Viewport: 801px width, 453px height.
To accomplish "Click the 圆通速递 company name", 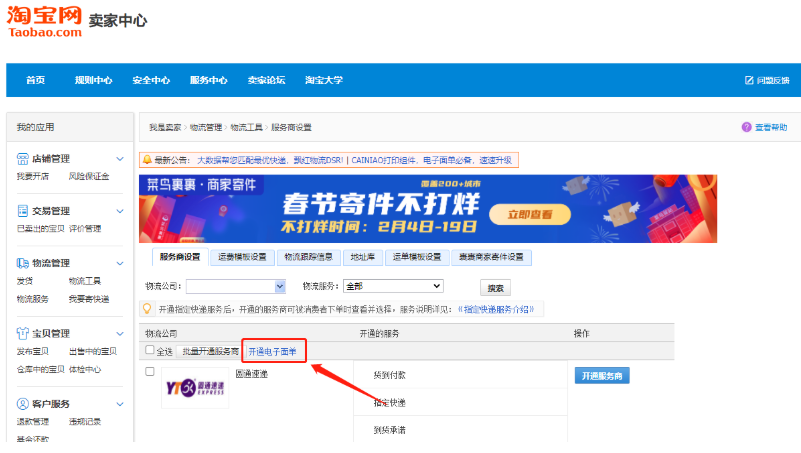I will (x=251, y=374).
